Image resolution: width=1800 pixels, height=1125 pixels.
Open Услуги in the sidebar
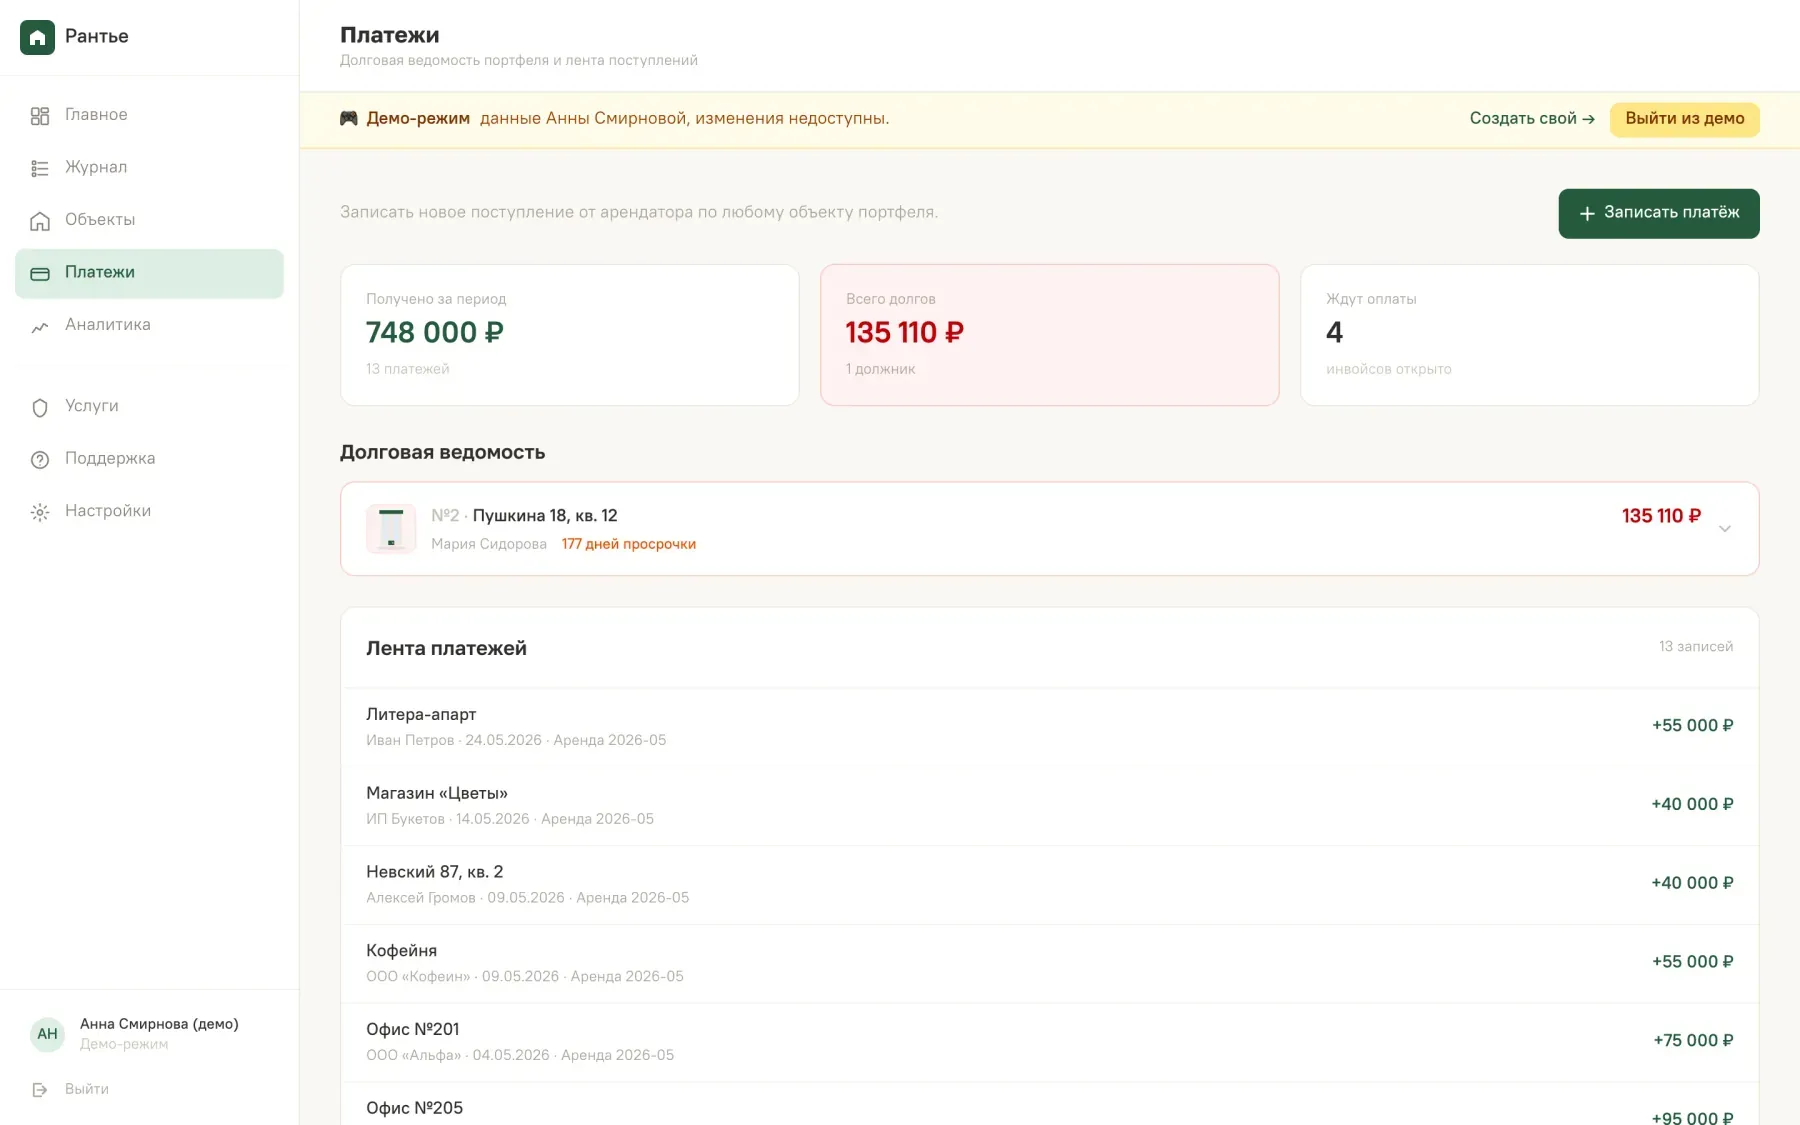(149, 406)
